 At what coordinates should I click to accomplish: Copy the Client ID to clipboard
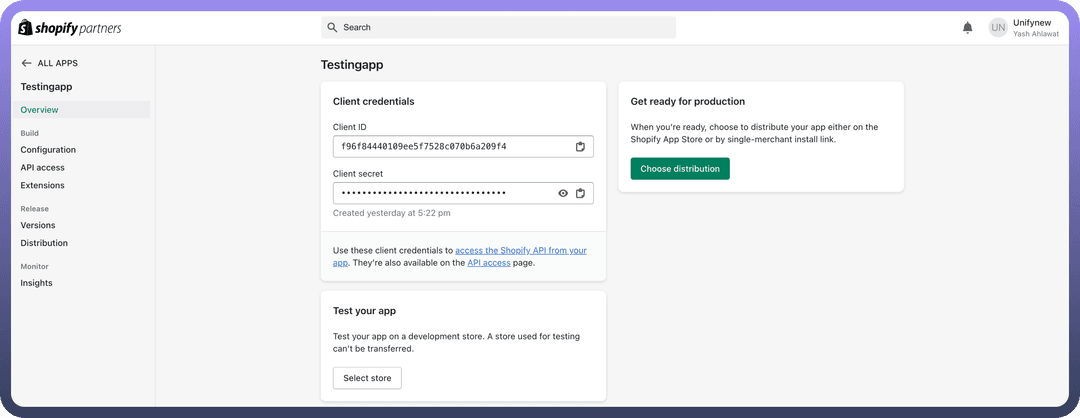click(580, 147)
